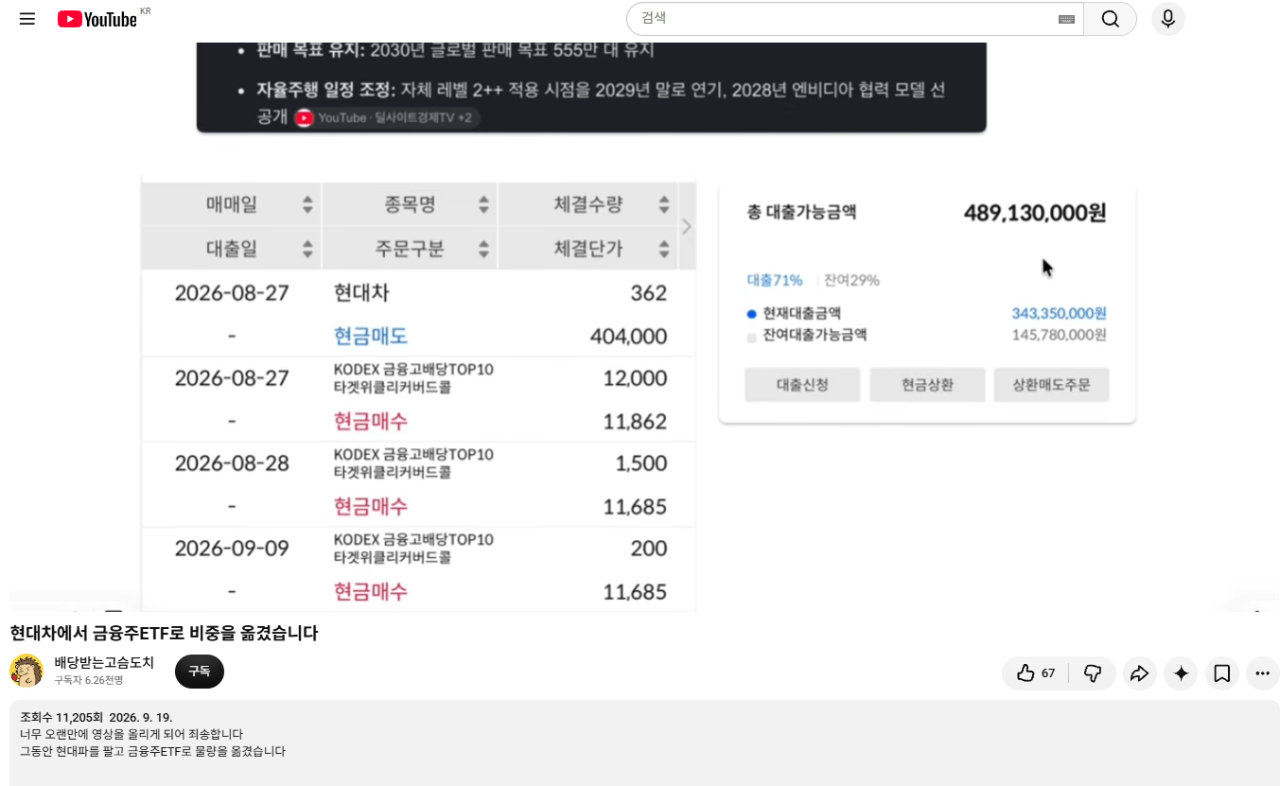This screenshot has width=1280, height=786.
Task: Click the 11,862 execution price cell
Action: click(635, 421)
